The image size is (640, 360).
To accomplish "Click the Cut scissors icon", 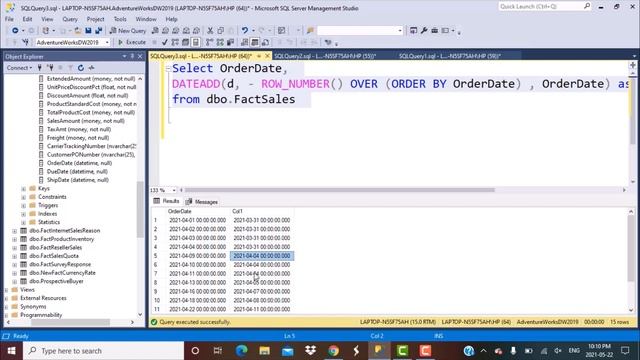I will [x=210, y=31].
